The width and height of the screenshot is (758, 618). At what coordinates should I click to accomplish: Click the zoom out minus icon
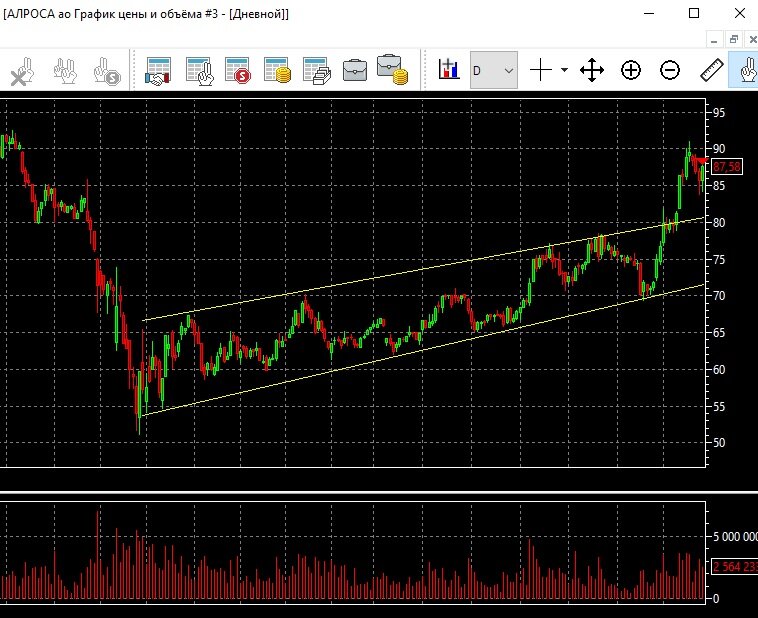pos(670,71)
